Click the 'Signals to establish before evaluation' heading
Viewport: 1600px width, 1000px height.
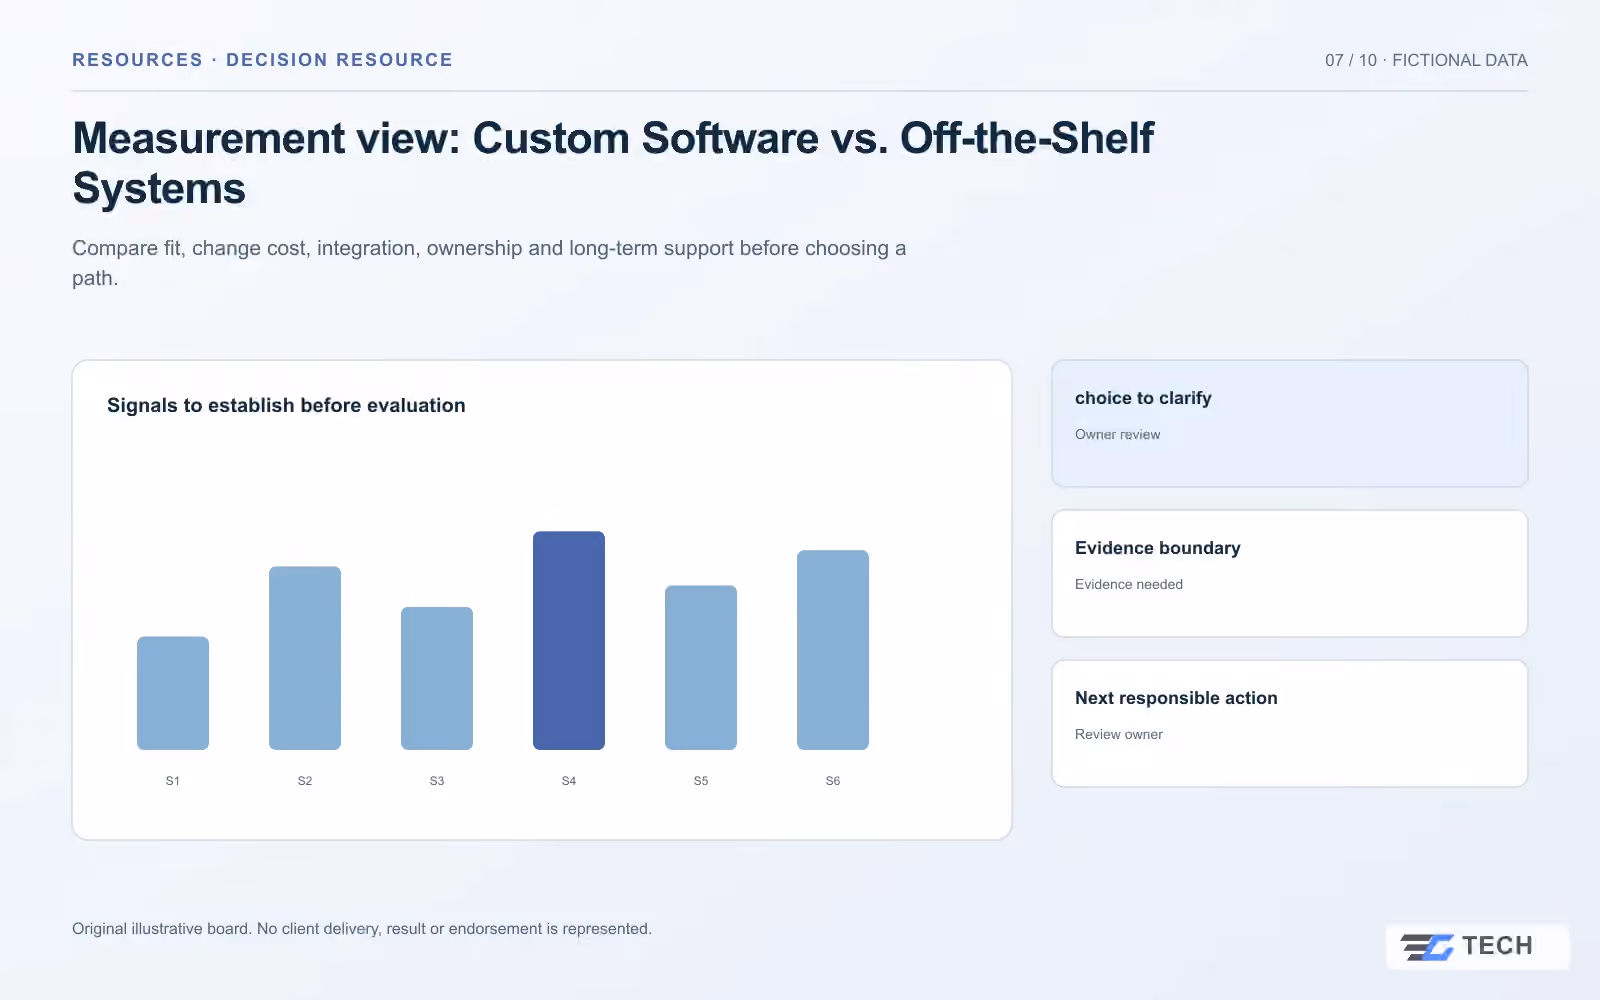click(286, 405)
